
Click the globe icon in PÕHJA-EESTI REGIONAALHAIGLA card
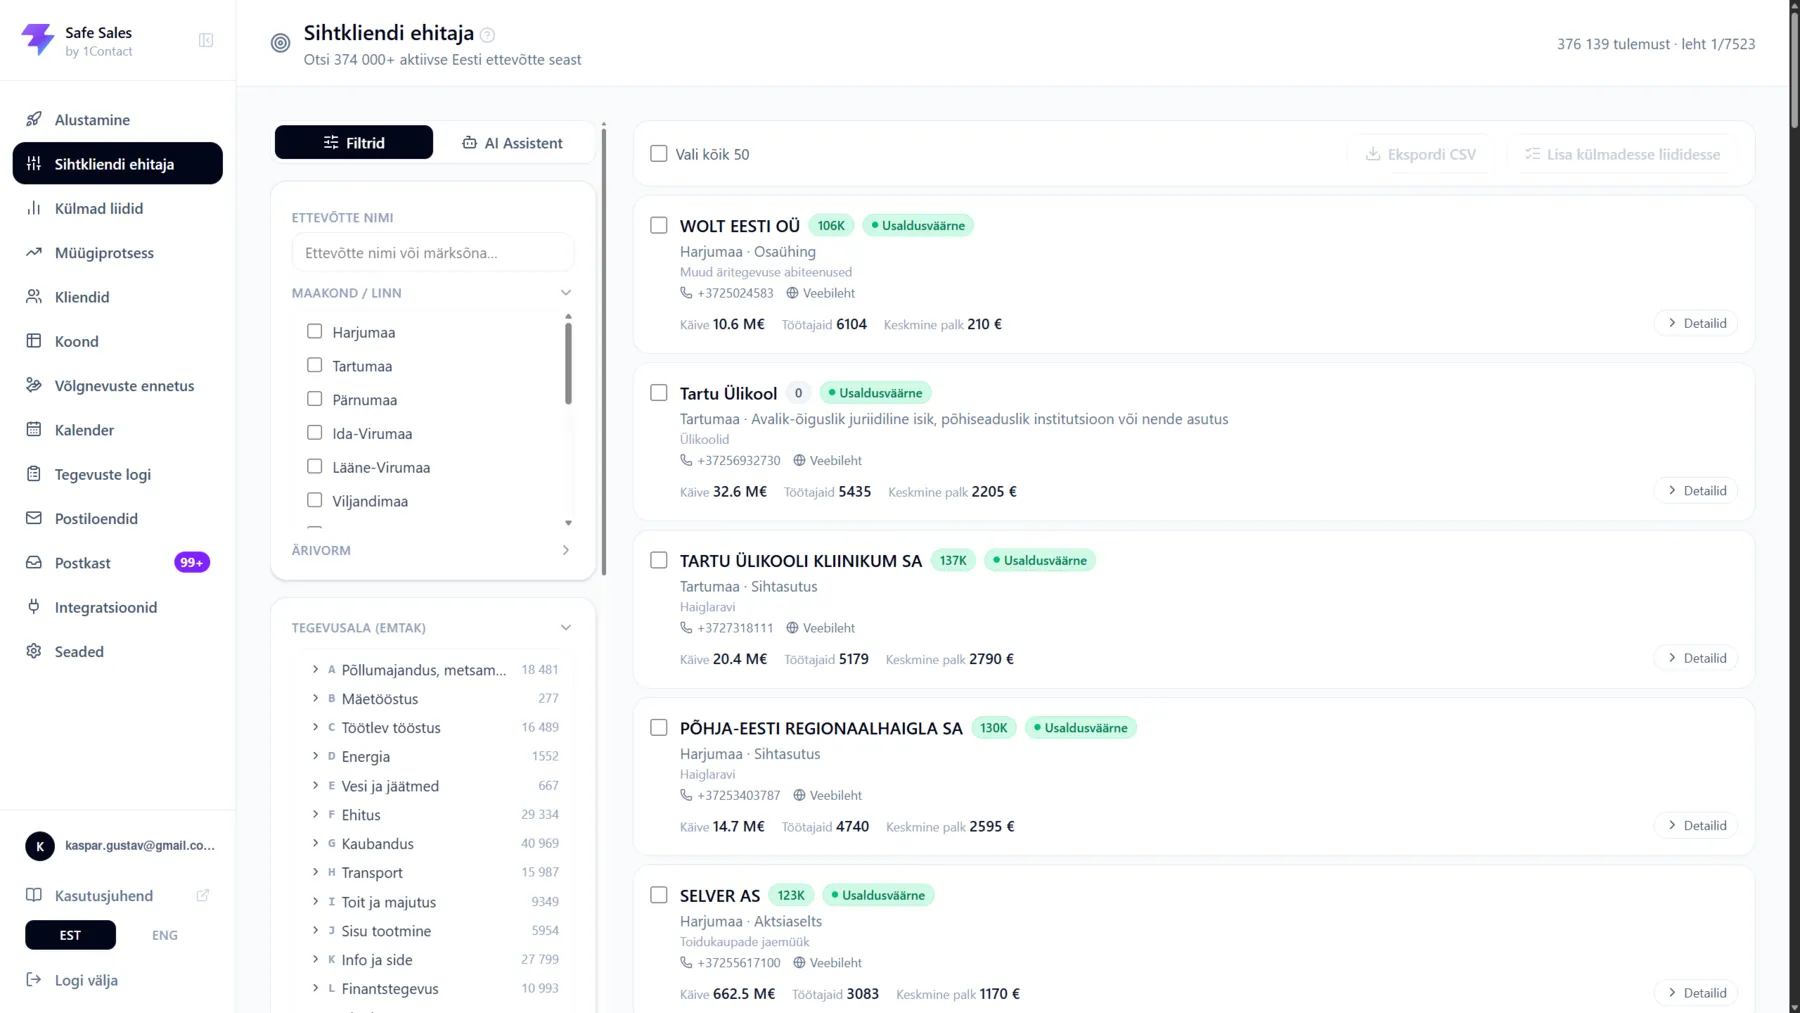click(x=799, y=796)
